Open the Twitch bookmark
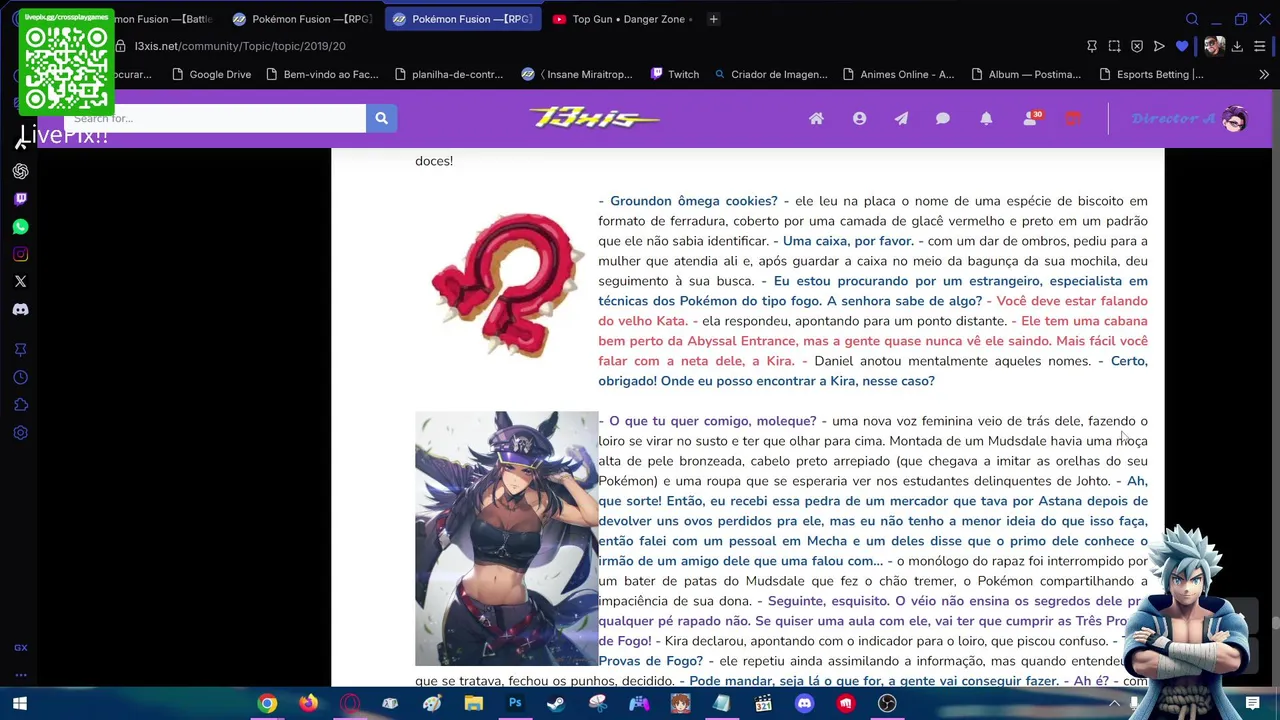 tap(675, 74)
